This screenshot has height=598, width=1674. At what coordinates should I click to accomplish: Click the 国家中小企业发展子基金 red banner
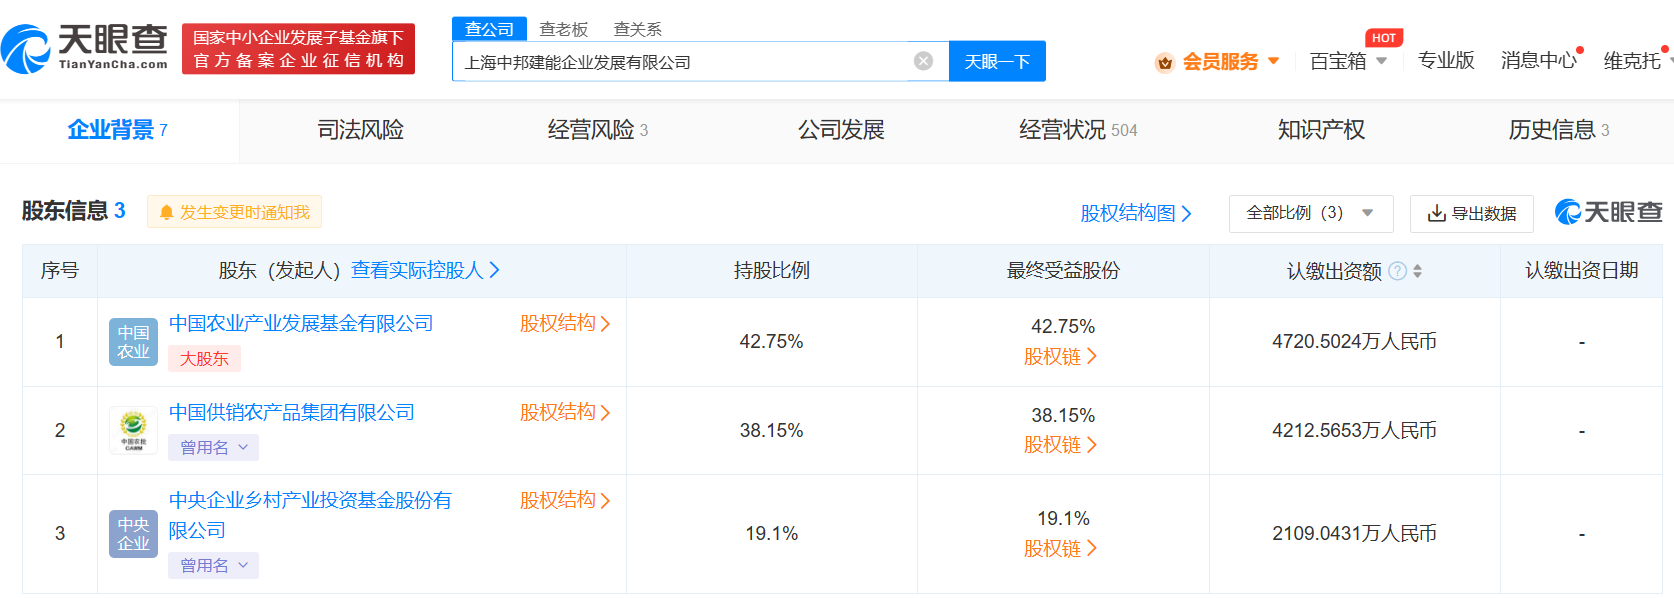coord(298,49)
